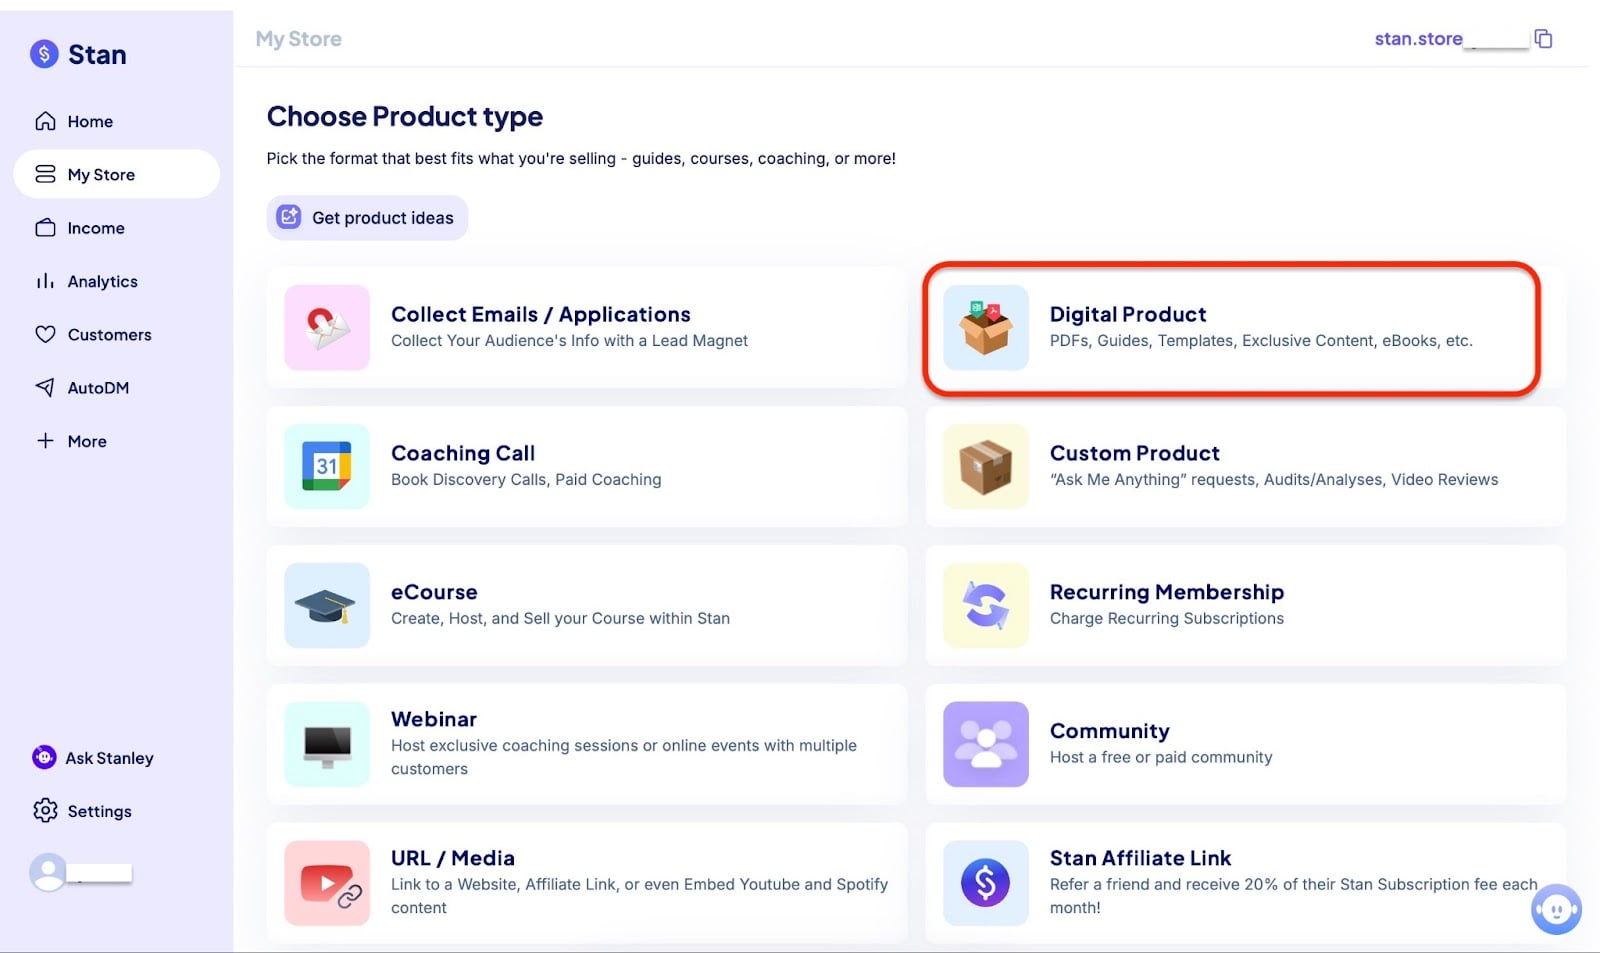This screenshot has width=1600, height=953.
Task: Click 'Book Discovery Calls, Paid Coaching' text
Action: [x=526, y=480]
